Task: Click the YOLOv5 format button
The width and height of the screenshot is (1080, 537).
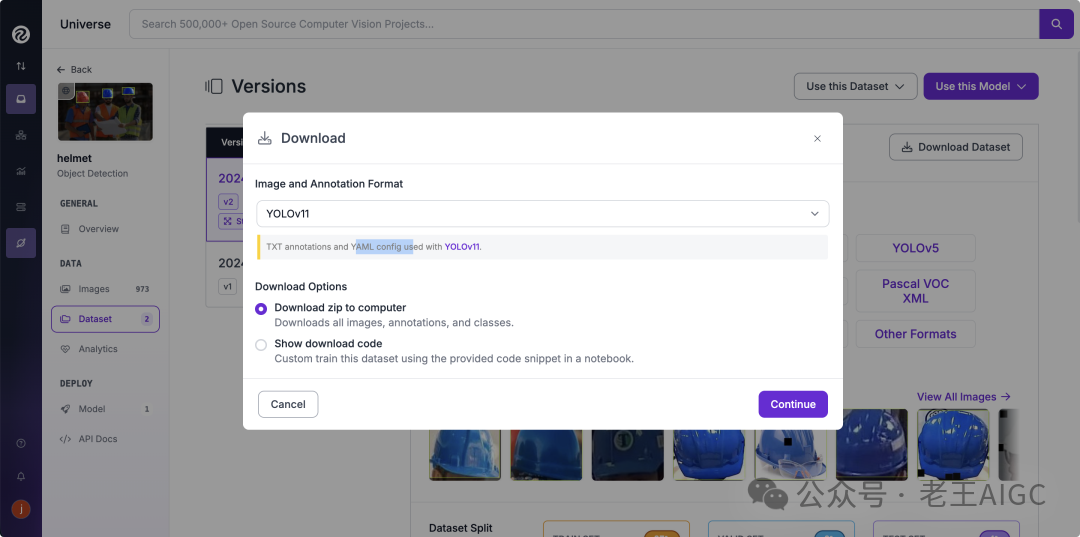Action: point(915,248)
